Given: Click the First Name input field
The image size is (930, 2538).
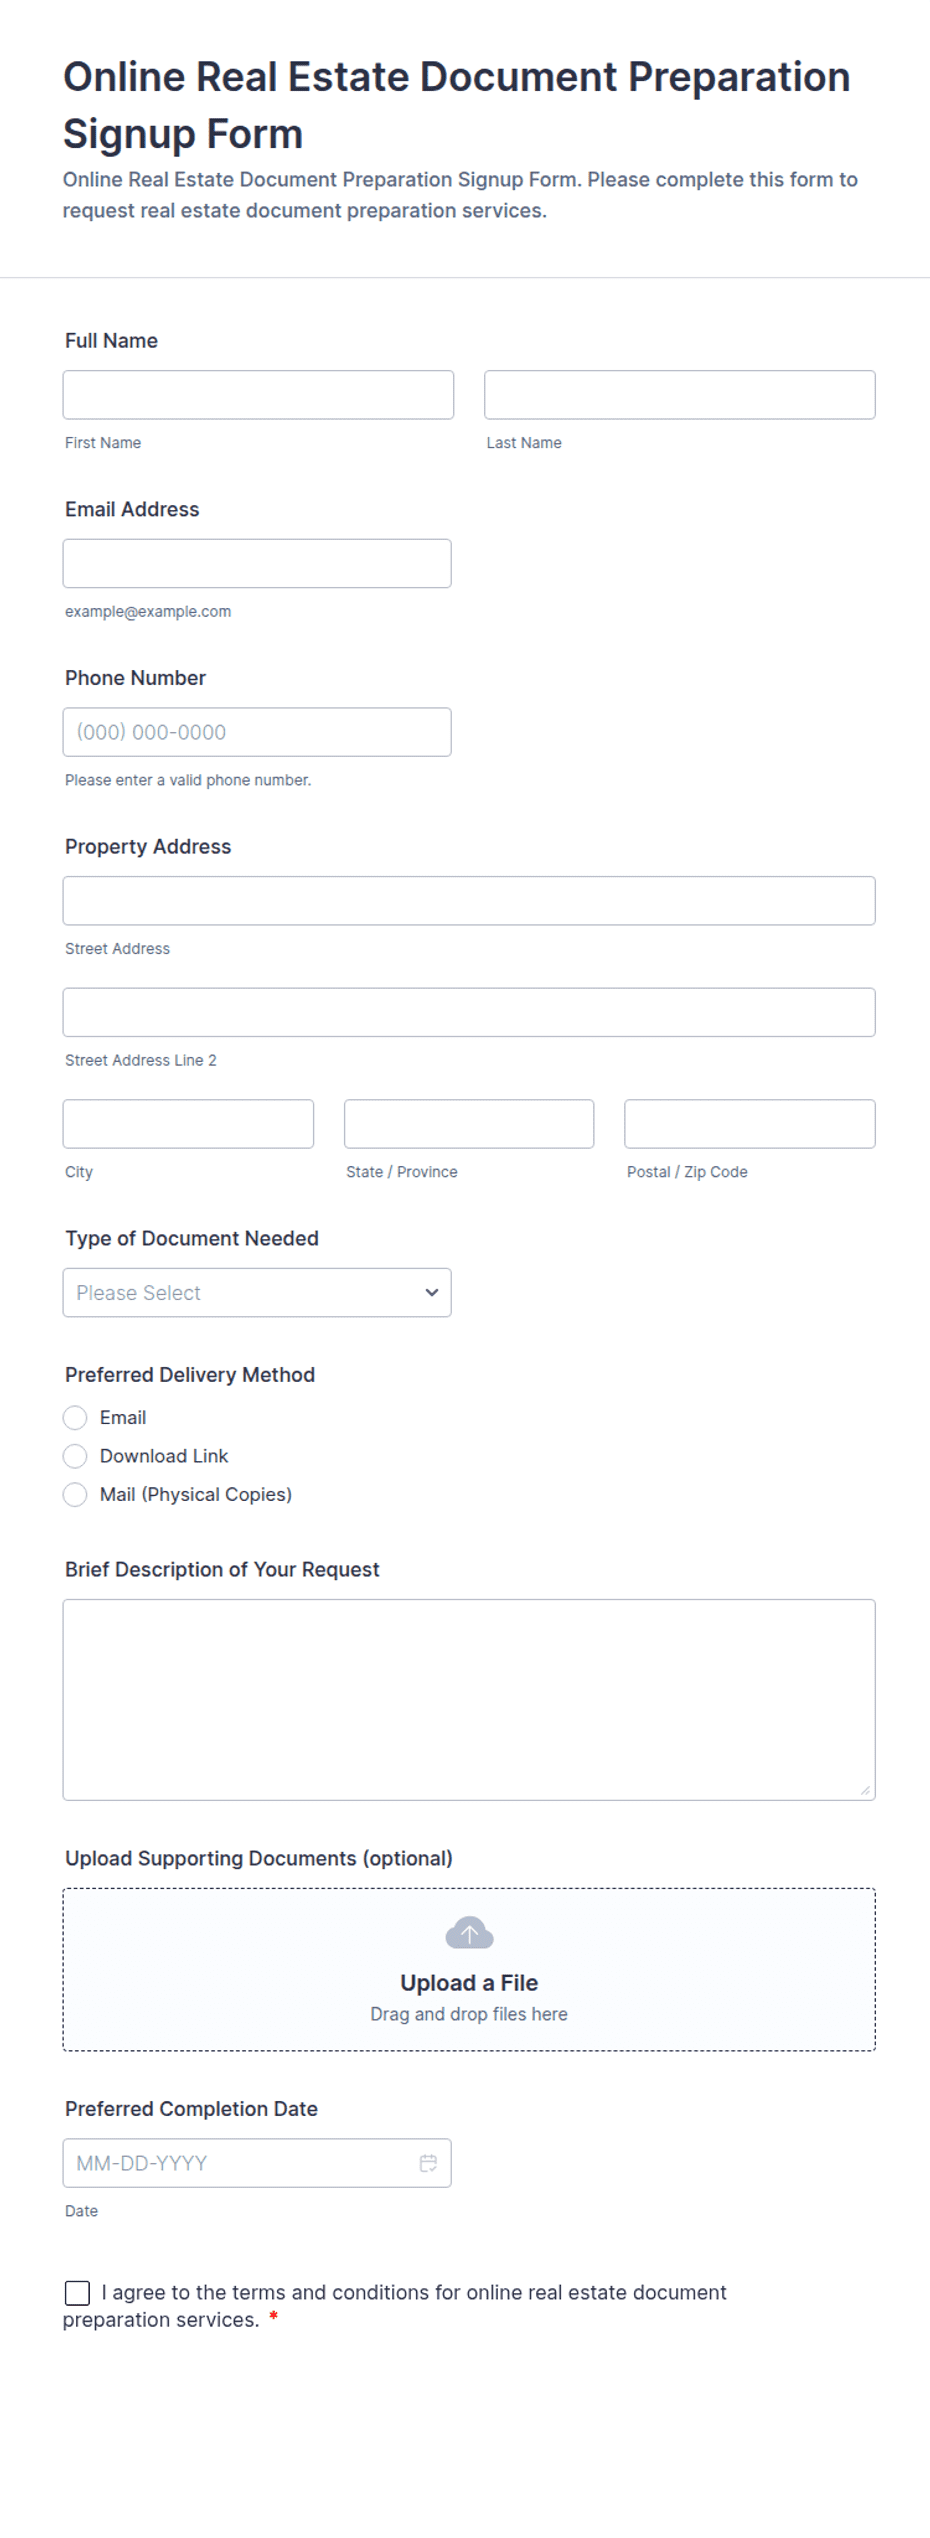Looking at the screenshot, I should point(258,395).
